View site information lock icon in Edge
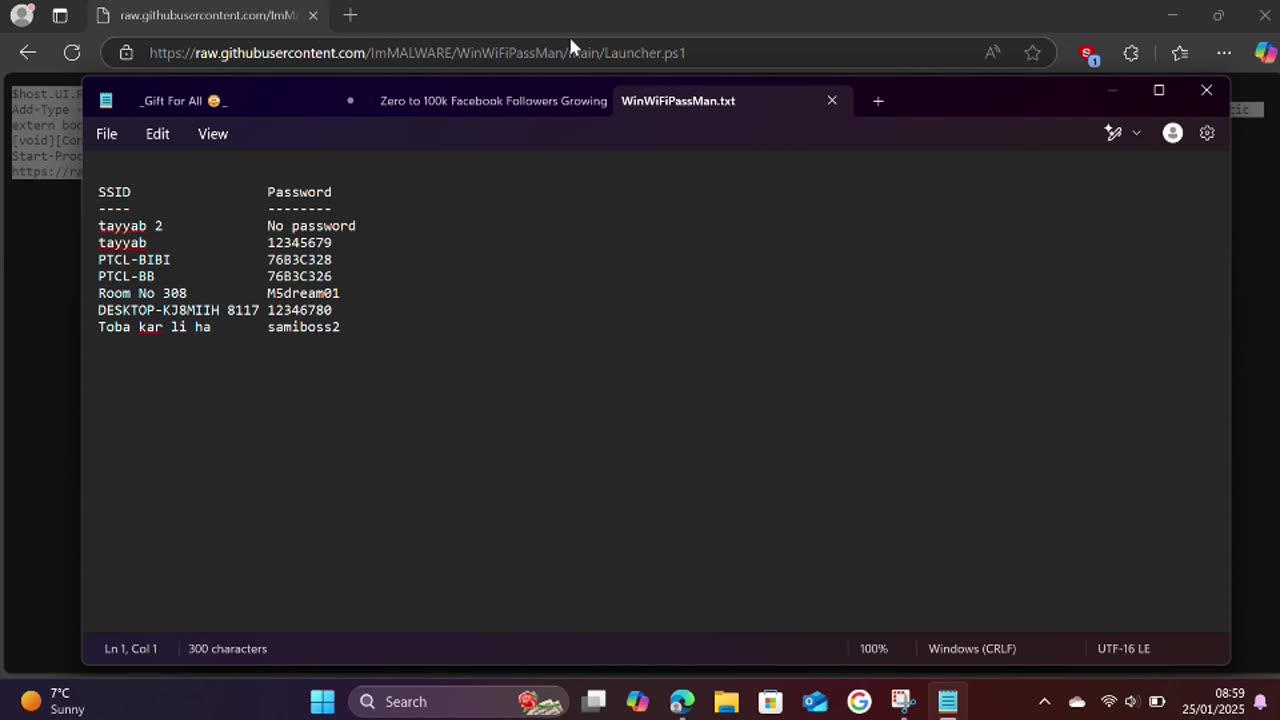The height and width of the screenshot is (720, 1280). (126, 53)
